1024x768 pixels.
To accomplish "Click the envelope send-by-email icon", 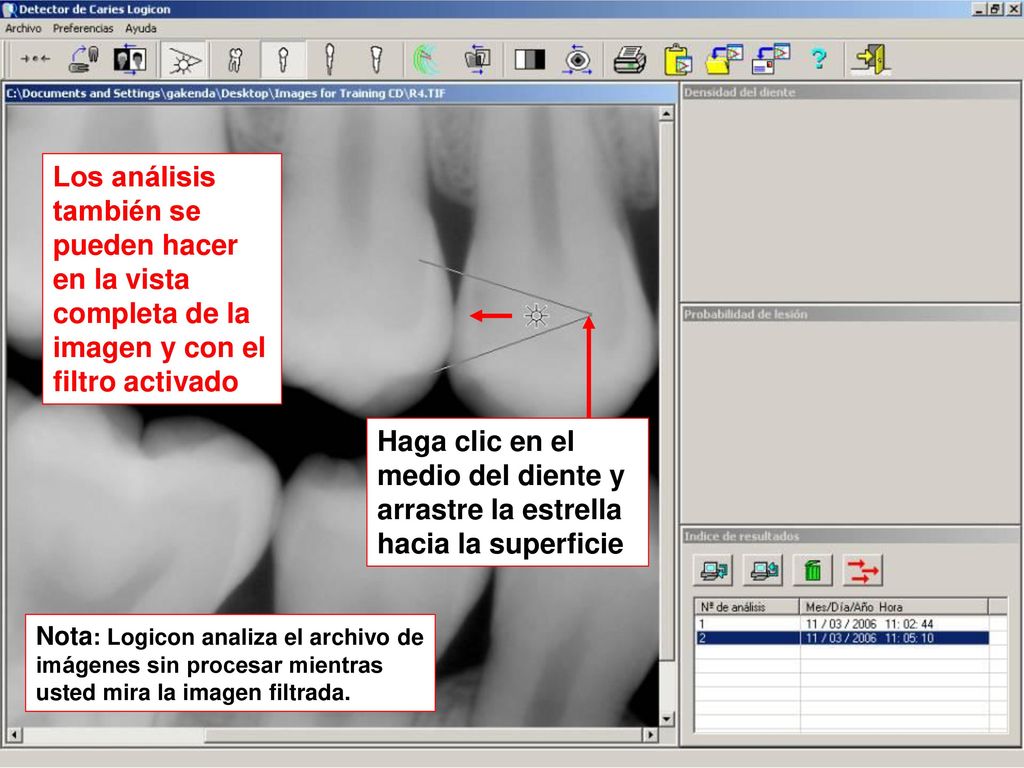I will tap(771, 59).
